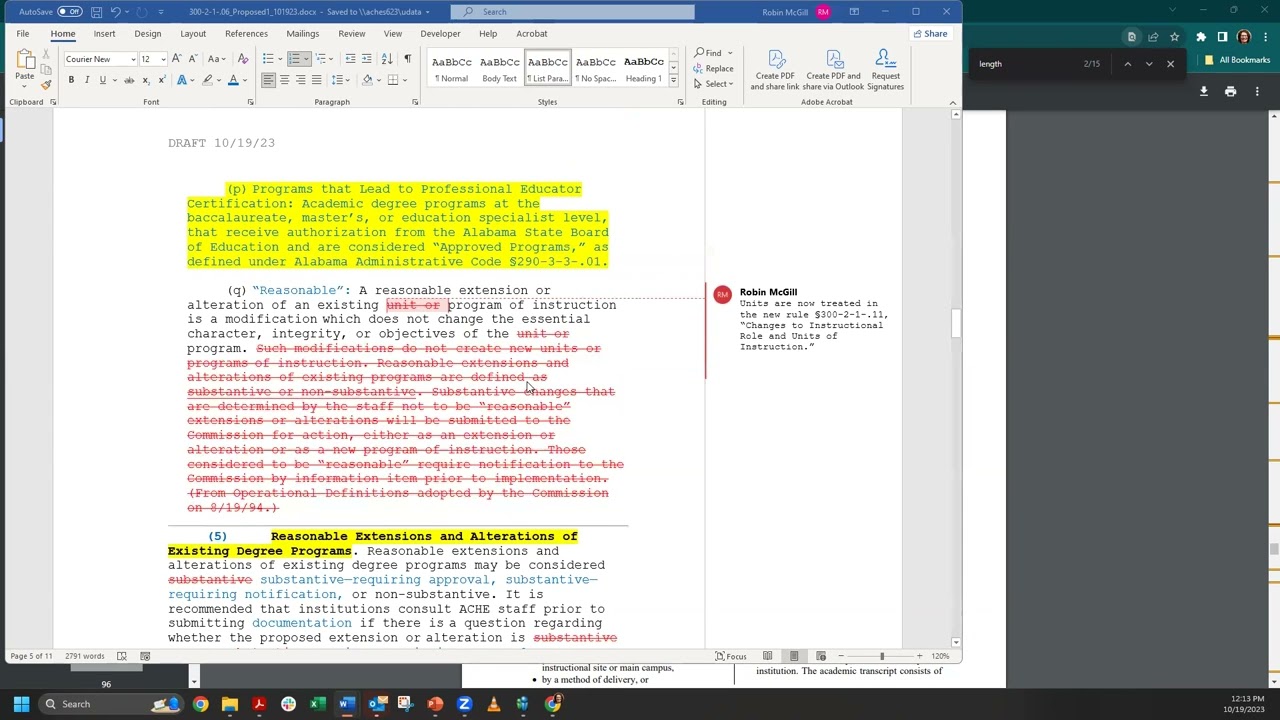Image resolution: width=1280 pixels, height=720 pixels.
Task: Click the Word vertical scrollbar thumb
Action: pos(957,324)
